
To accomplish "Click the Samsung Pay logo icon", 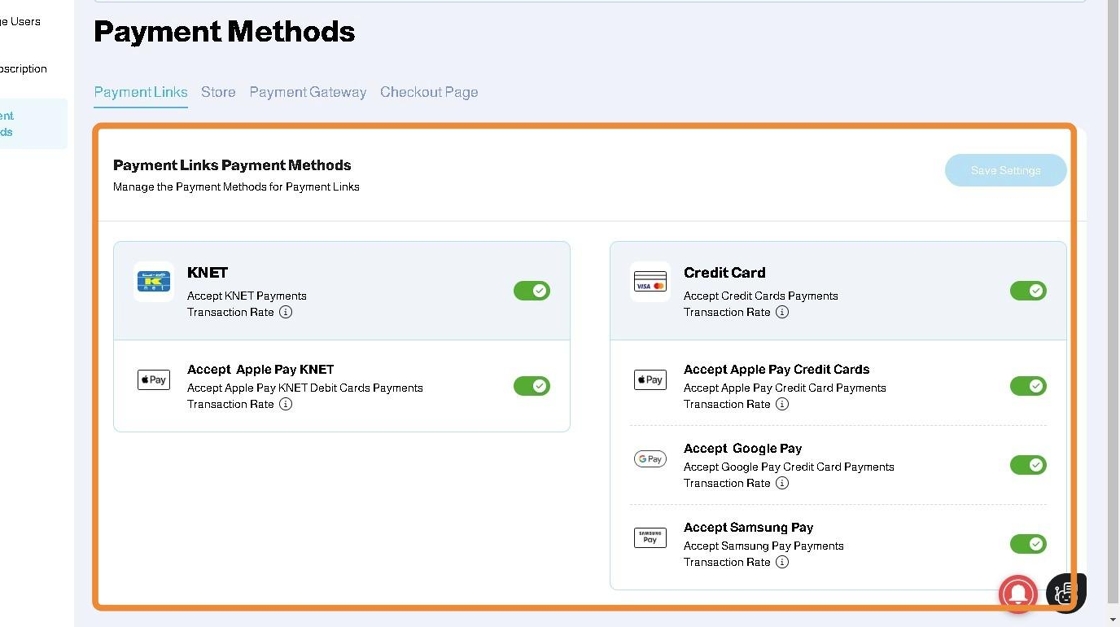I will (650, 538).
